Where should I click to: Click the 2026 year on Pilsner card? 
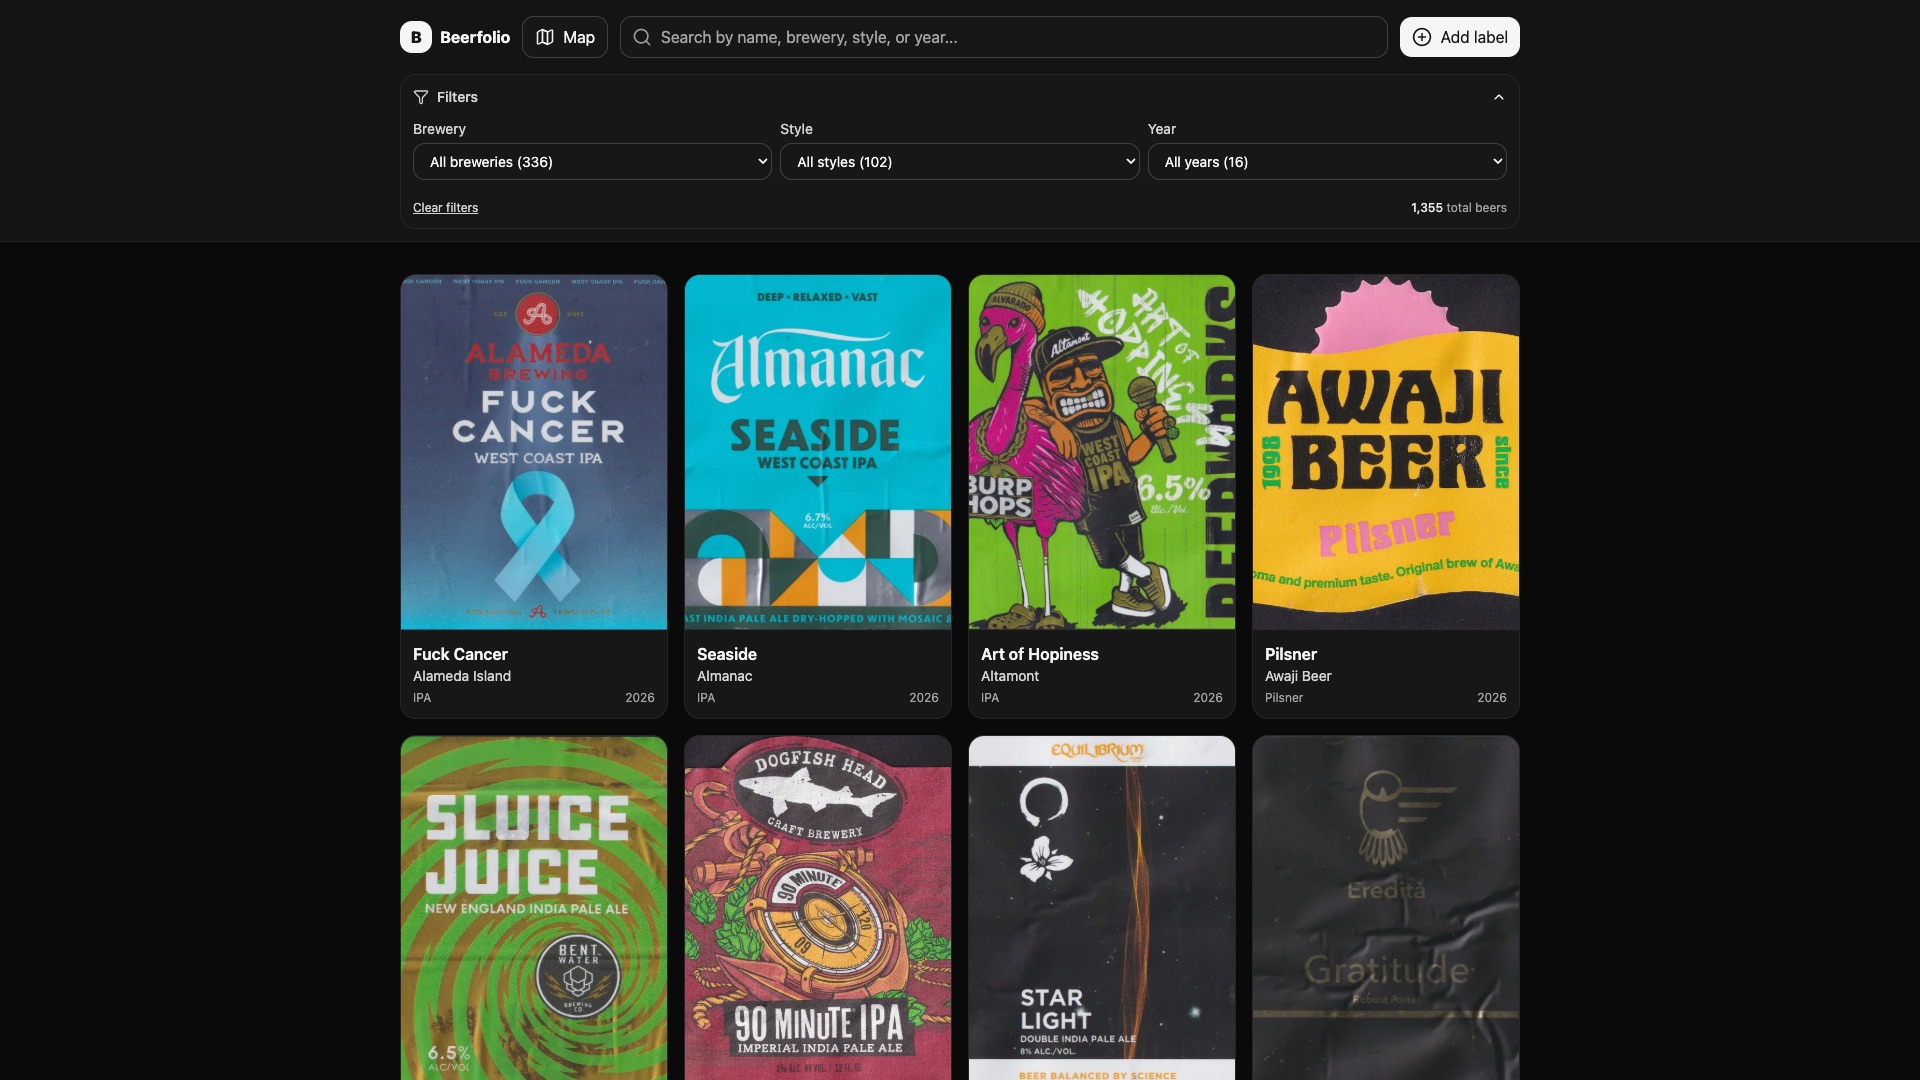point(1492,698)
